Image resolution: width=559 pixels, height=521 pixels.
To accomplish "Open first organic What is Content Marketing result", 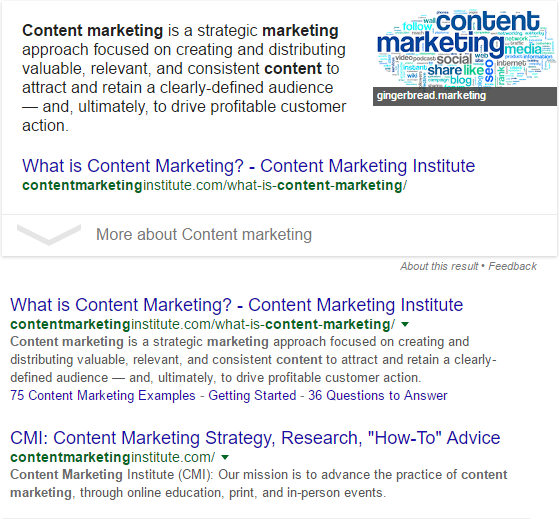I will [236, 305].
